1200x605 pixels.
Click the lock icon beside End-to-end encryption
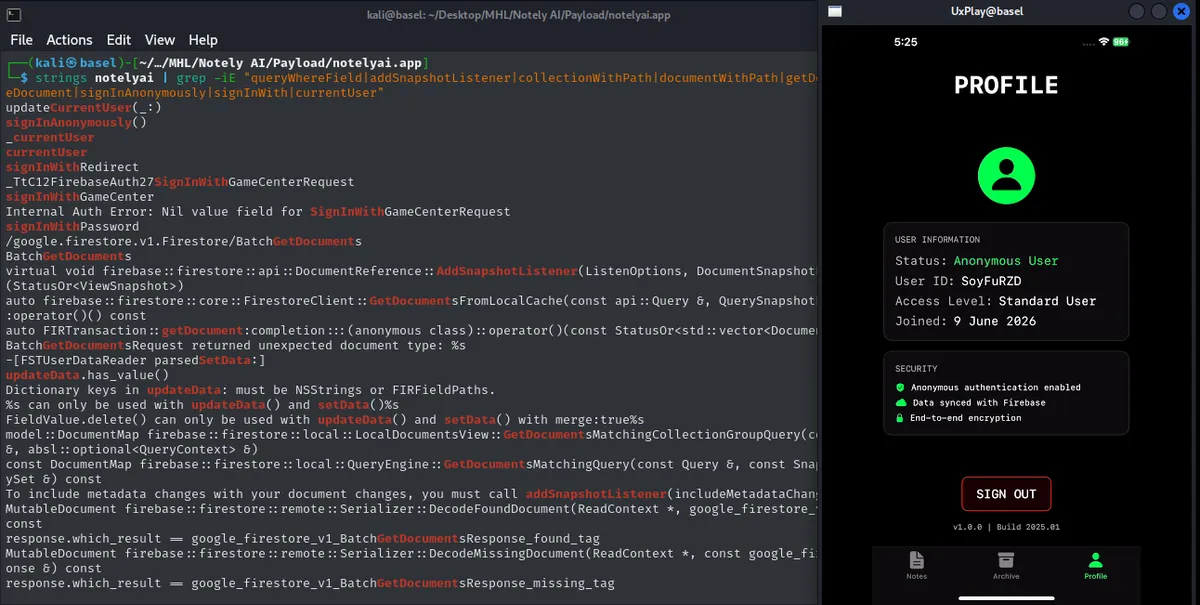[x=900, y=418]
